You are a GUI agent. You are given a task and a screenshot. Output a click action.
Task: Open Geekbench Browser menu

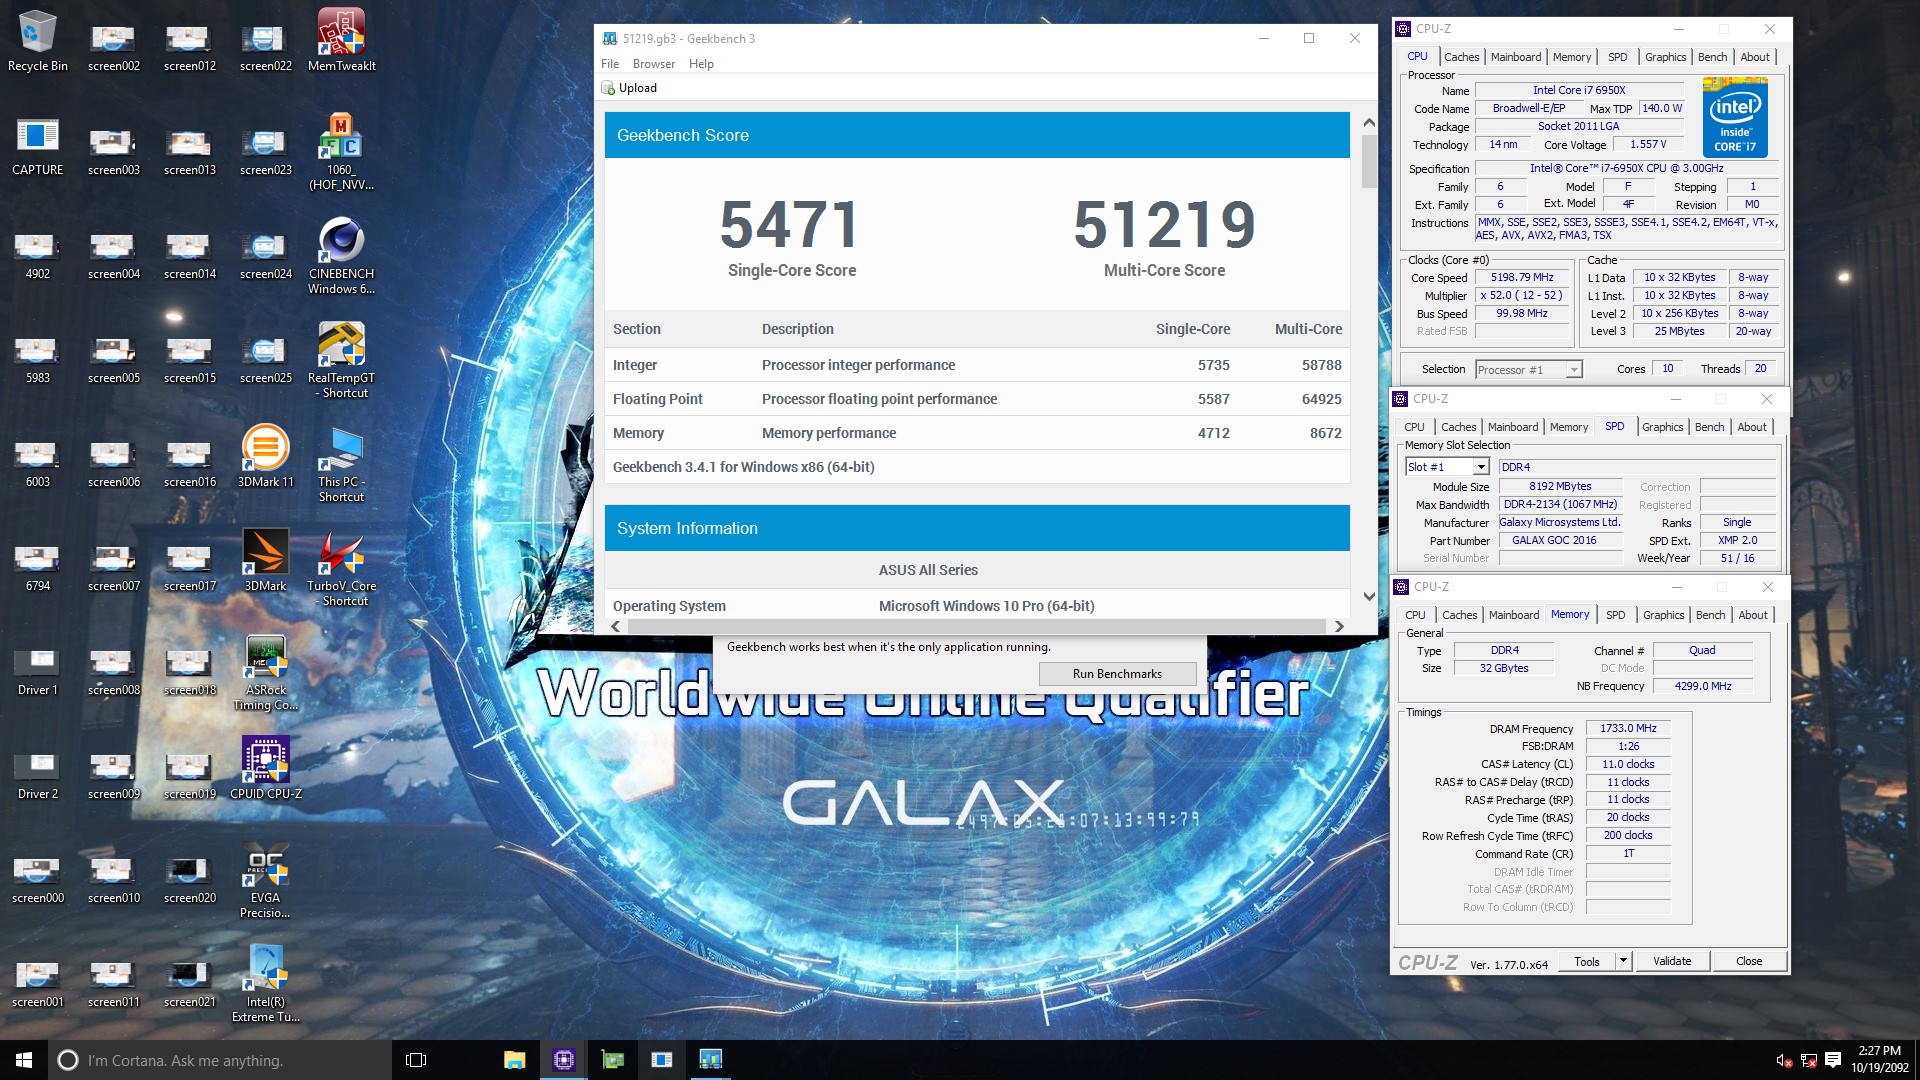[x=654, y=64]
